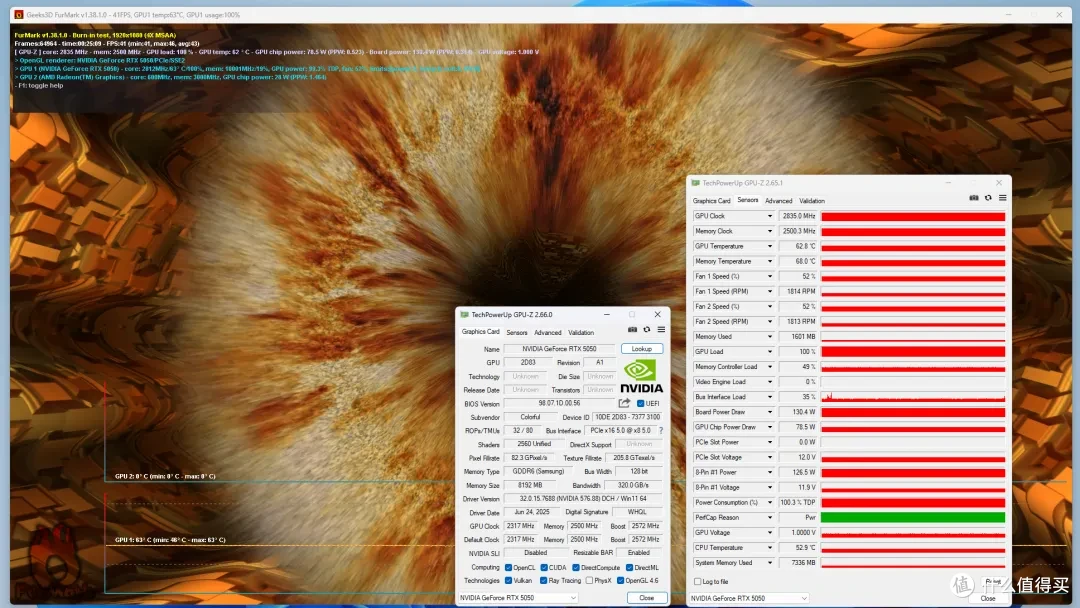The height and width of the screenshot is (608, 1080).
Task: Open the Memory Clock sensor dropdown arrow
Action: click(x=770, y=231)
